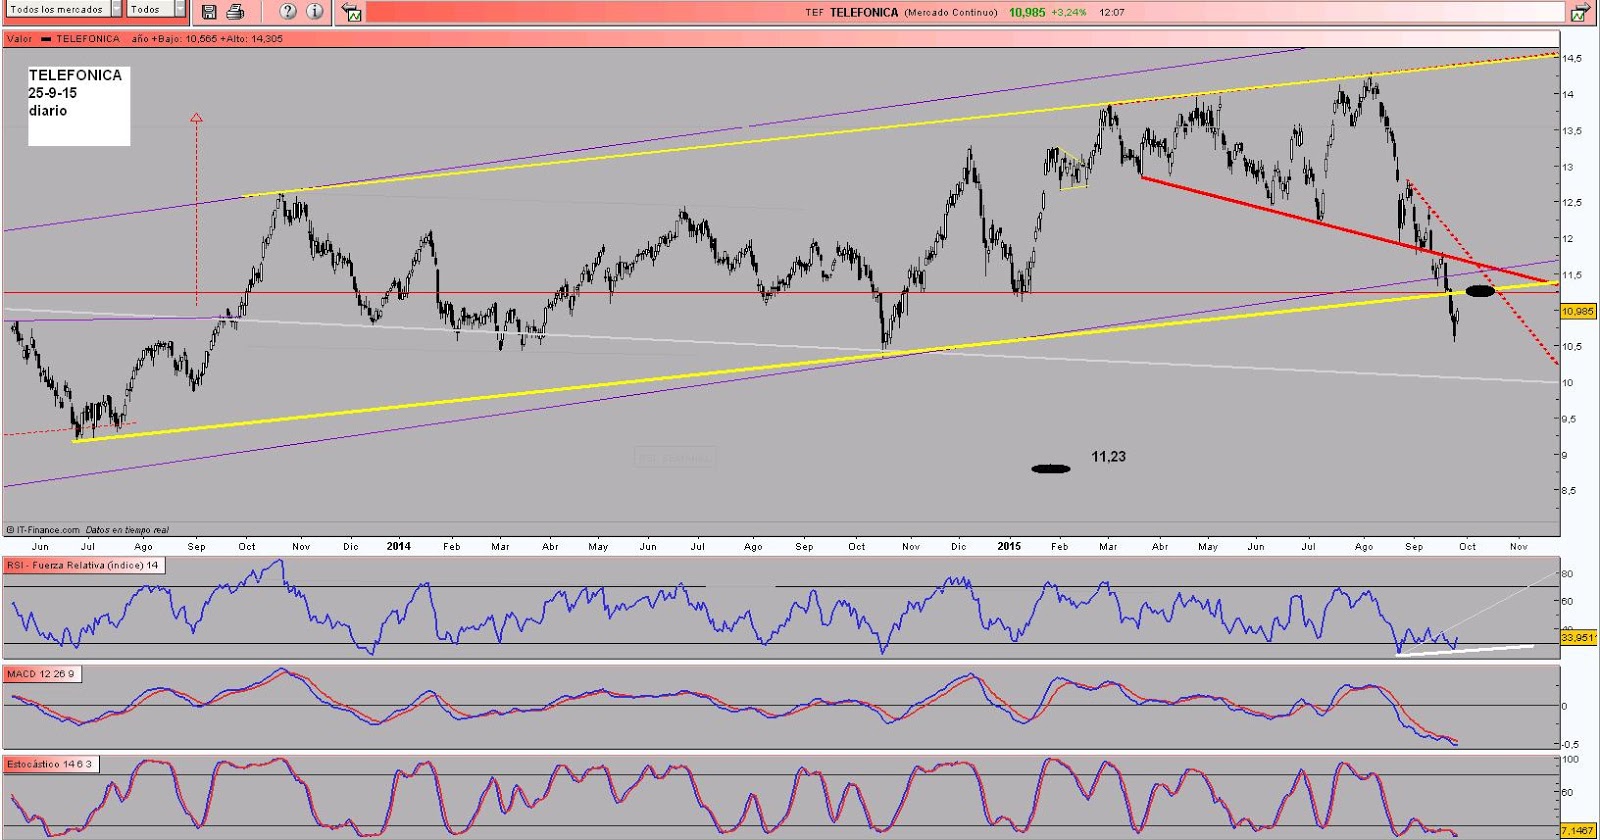Open help via question mark icon
This screenshot has width=1600, height=840.
pyautogui.click(x=288, y=12)
